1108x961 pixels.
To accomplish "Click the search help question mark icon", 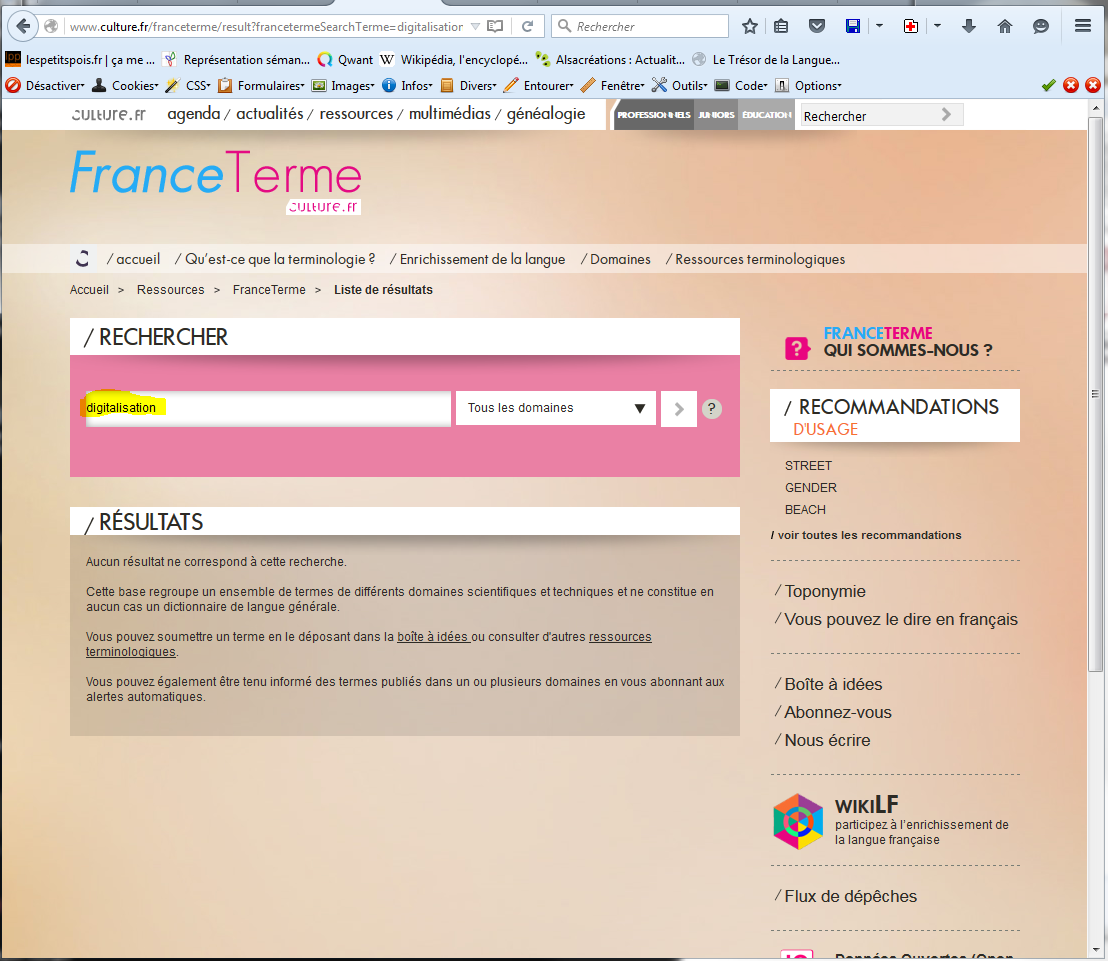I will point(712,408).
